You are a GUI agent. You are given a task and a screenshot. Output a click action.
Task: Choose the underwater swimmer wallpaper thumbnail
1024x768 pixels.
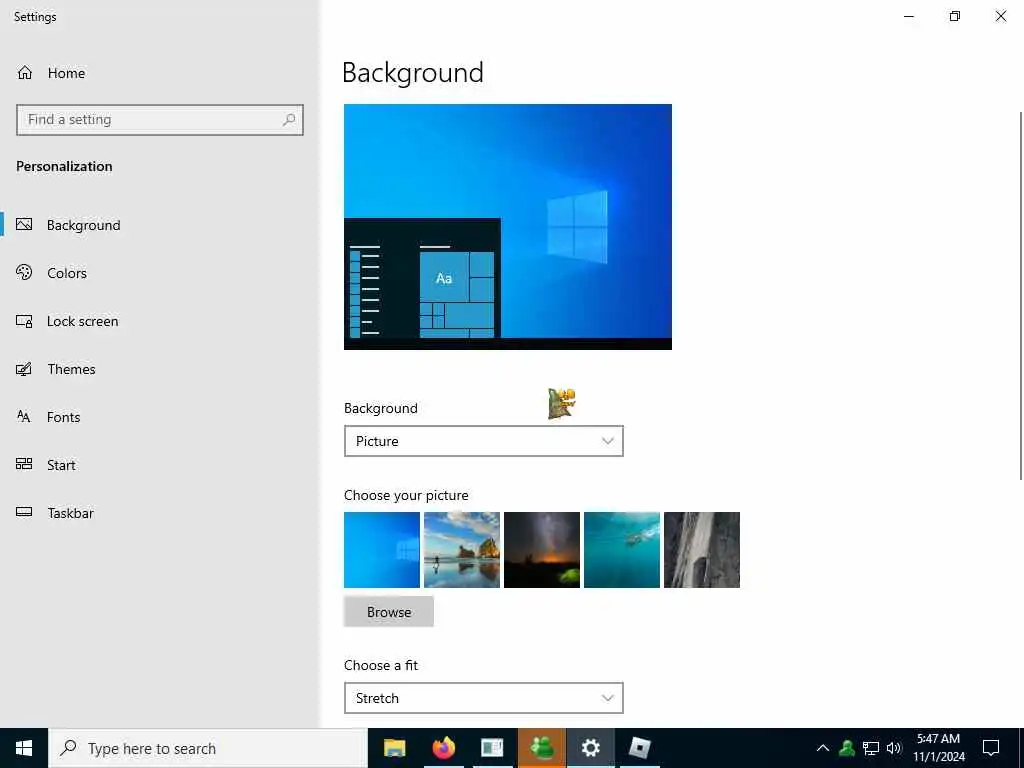point(622,550)
